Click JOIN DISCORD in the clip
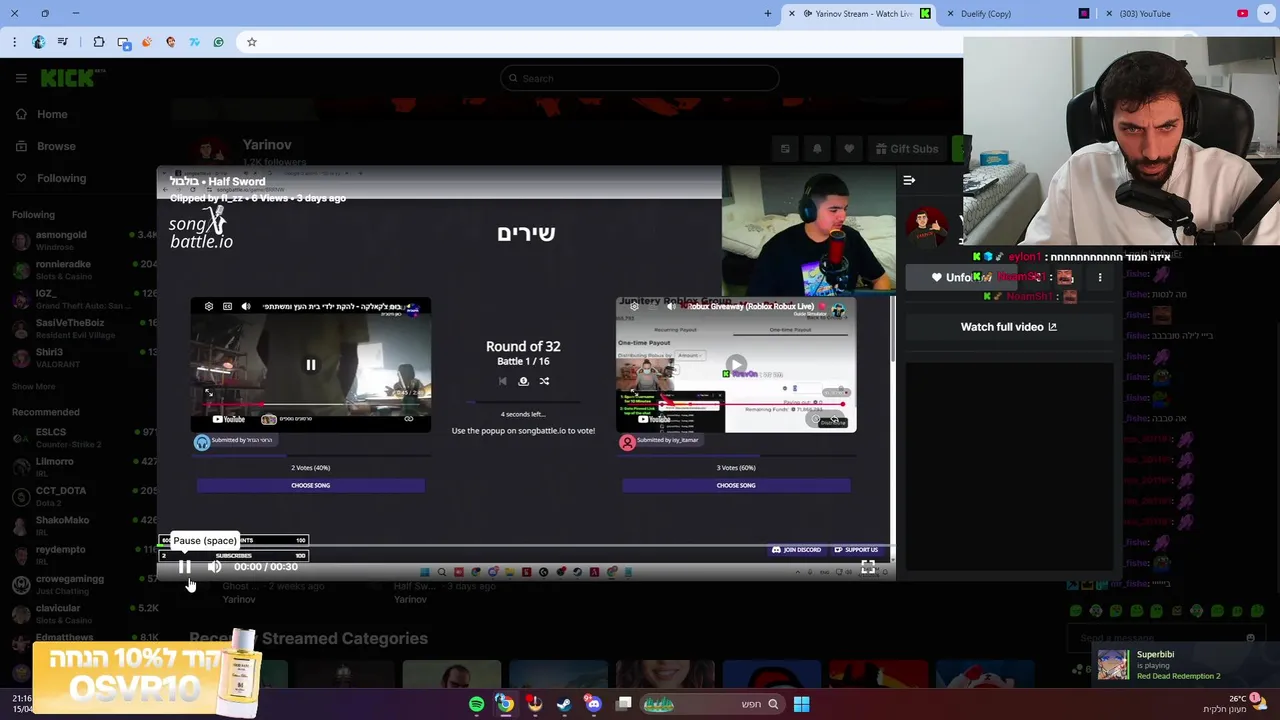 (797, 550)
